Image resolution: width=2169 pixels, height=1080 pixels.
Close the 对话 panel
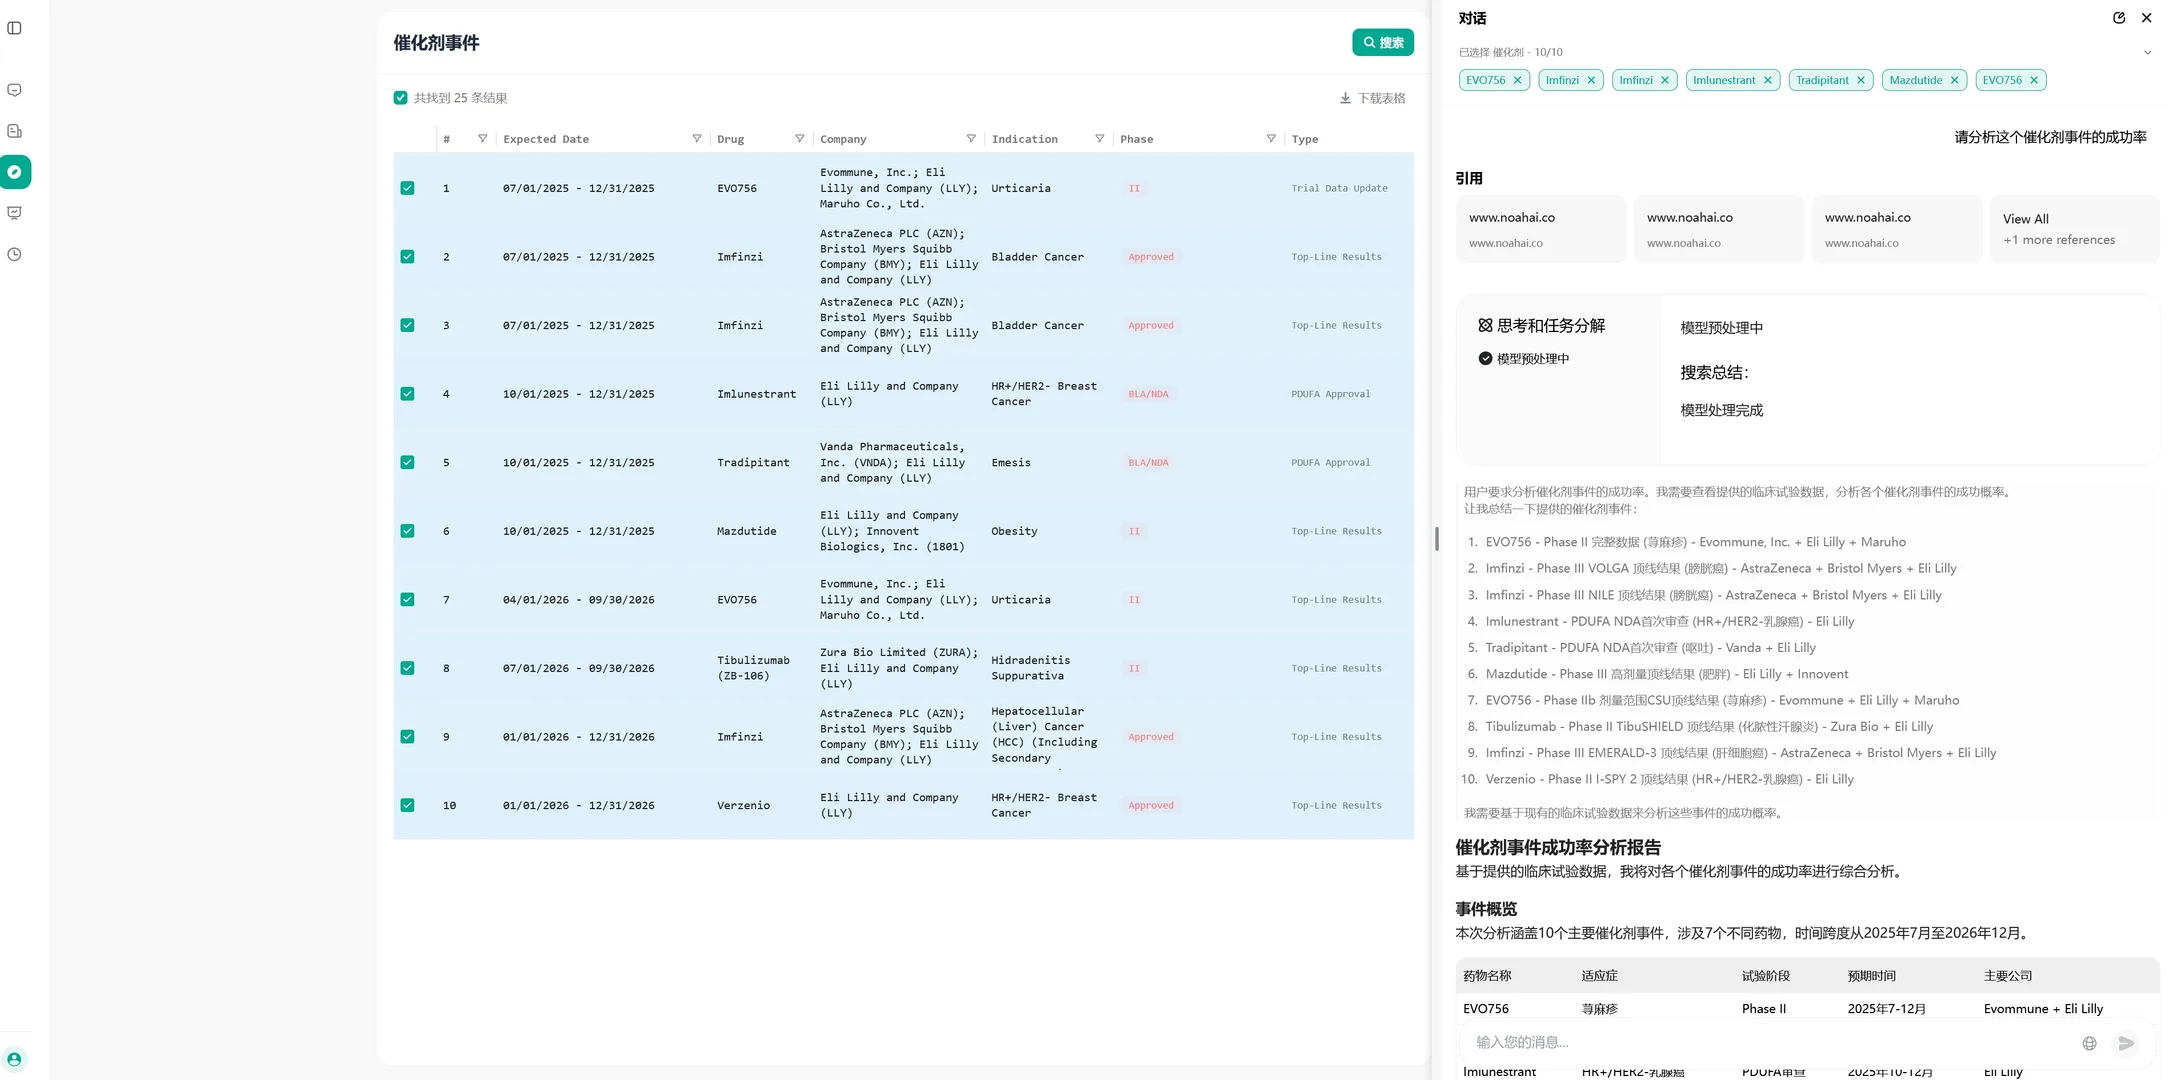pos(2146,18)
